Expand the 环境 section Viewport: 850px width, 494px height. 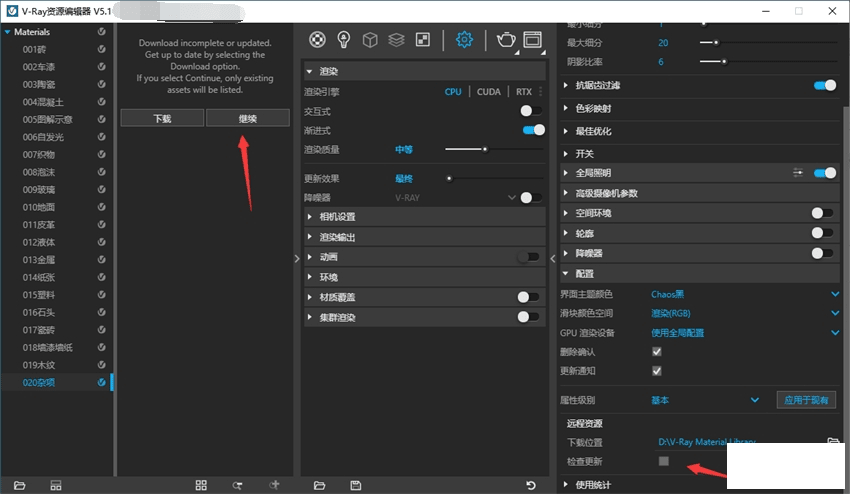click(x=424, y=277)
